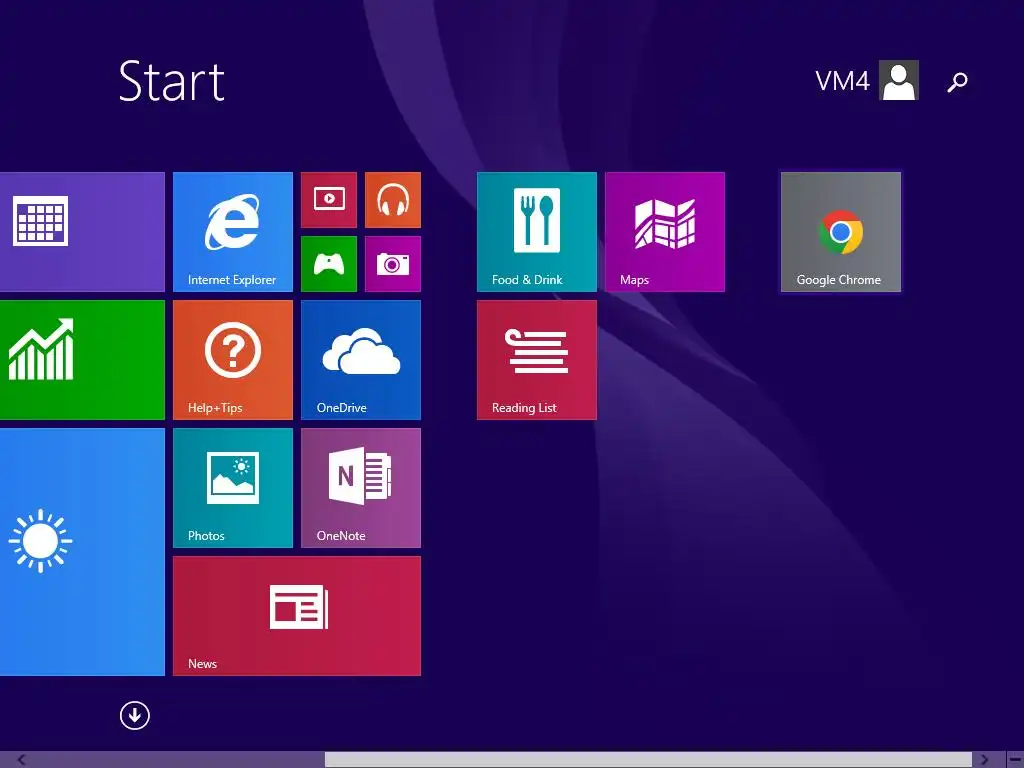The image size is (1024, 768).
Task: Launch Internet Explorer tile
Action: 232,232
